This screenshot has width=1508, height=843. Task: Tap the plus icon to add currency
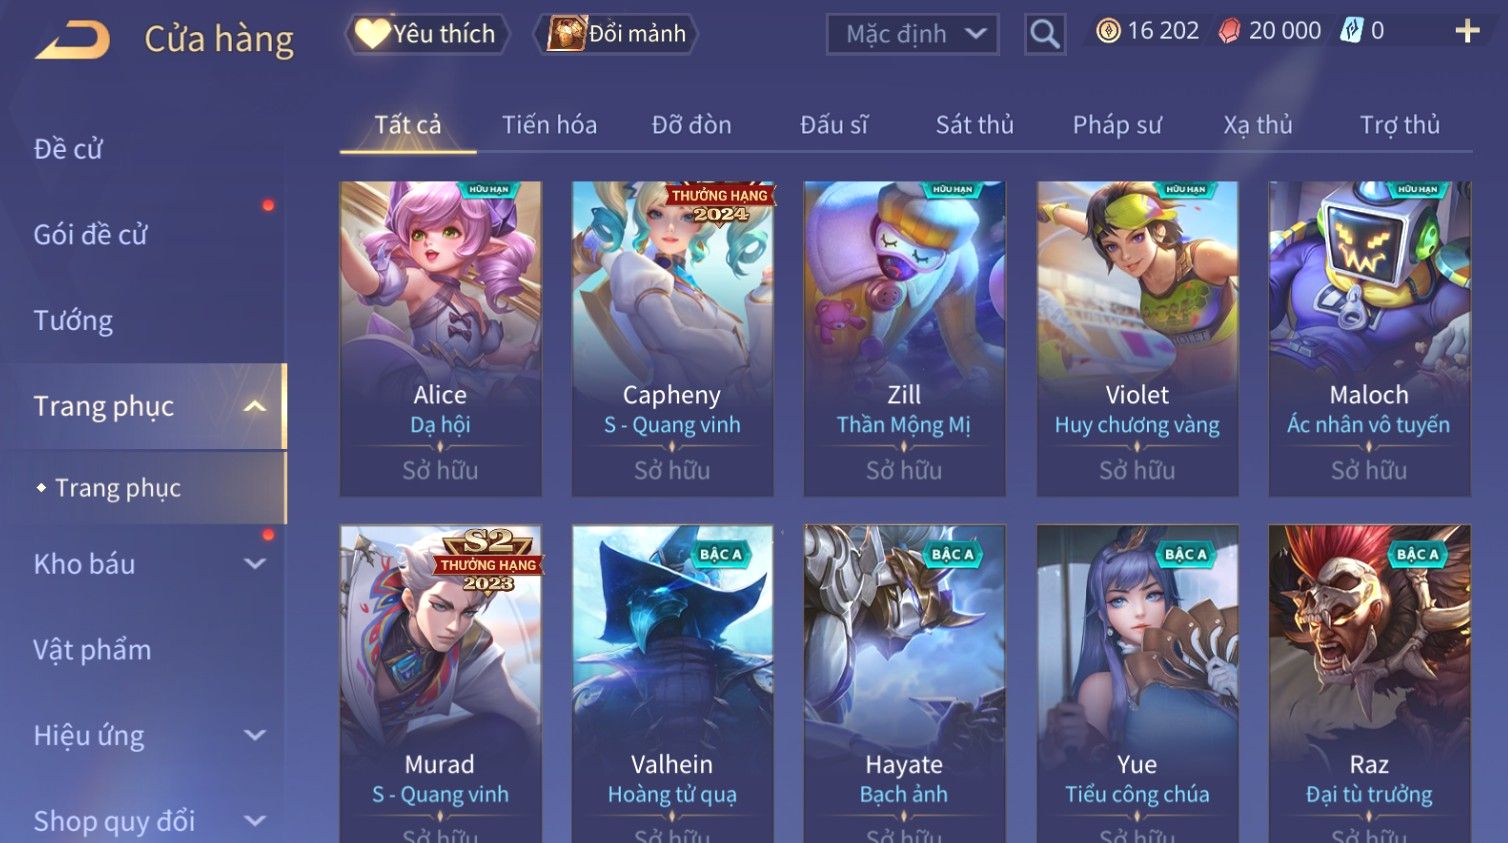1467,31
